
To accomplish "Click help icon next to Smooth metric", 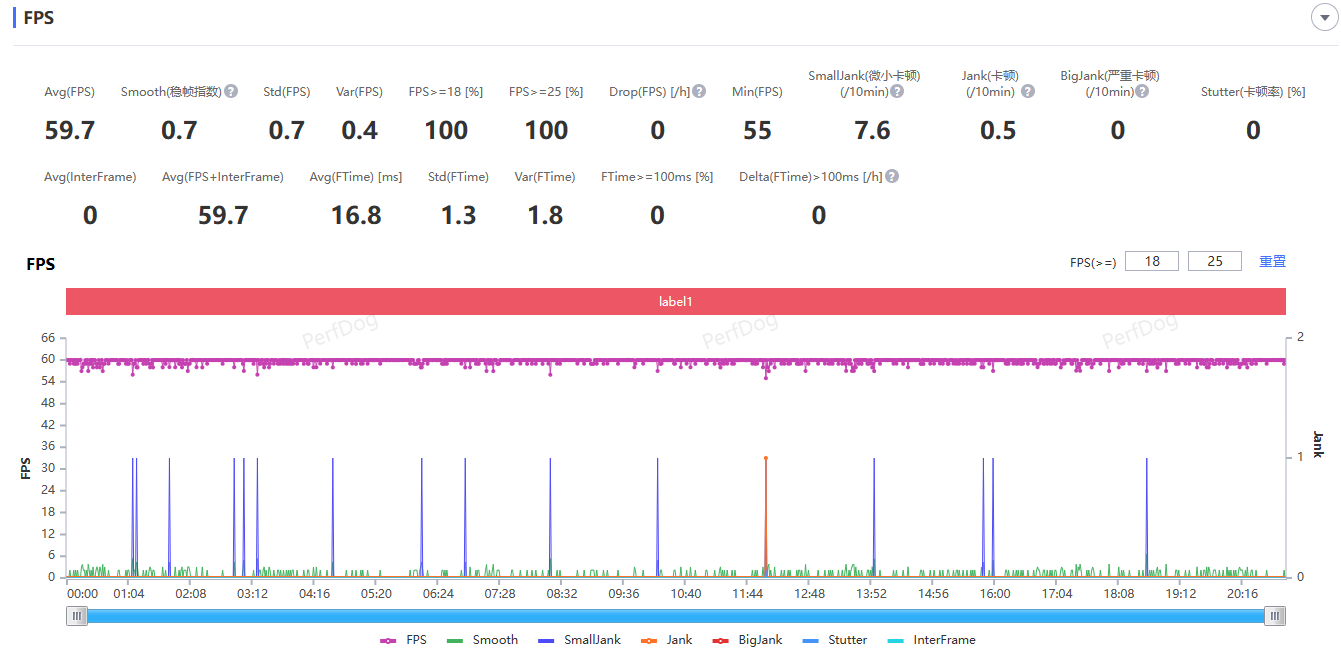I will (231, 91).
